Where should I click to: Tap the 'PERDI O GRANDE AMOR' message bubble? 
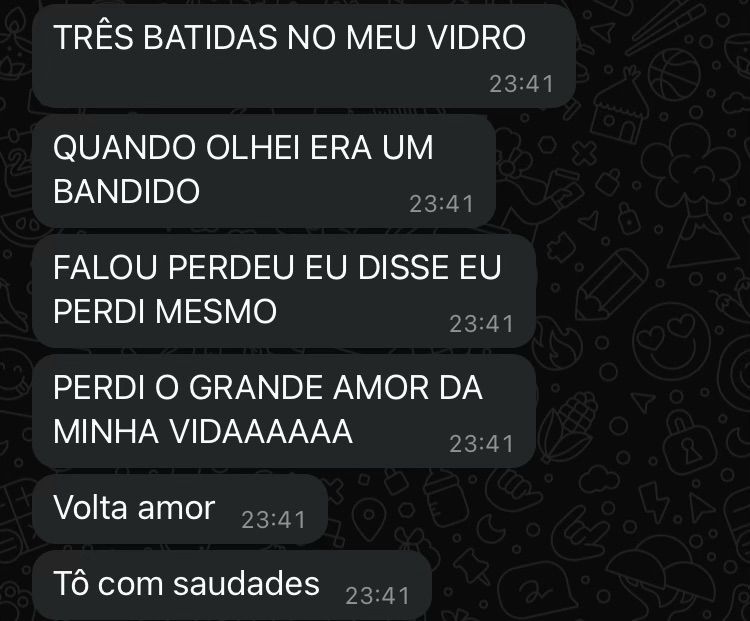click(x=284, y=411)
